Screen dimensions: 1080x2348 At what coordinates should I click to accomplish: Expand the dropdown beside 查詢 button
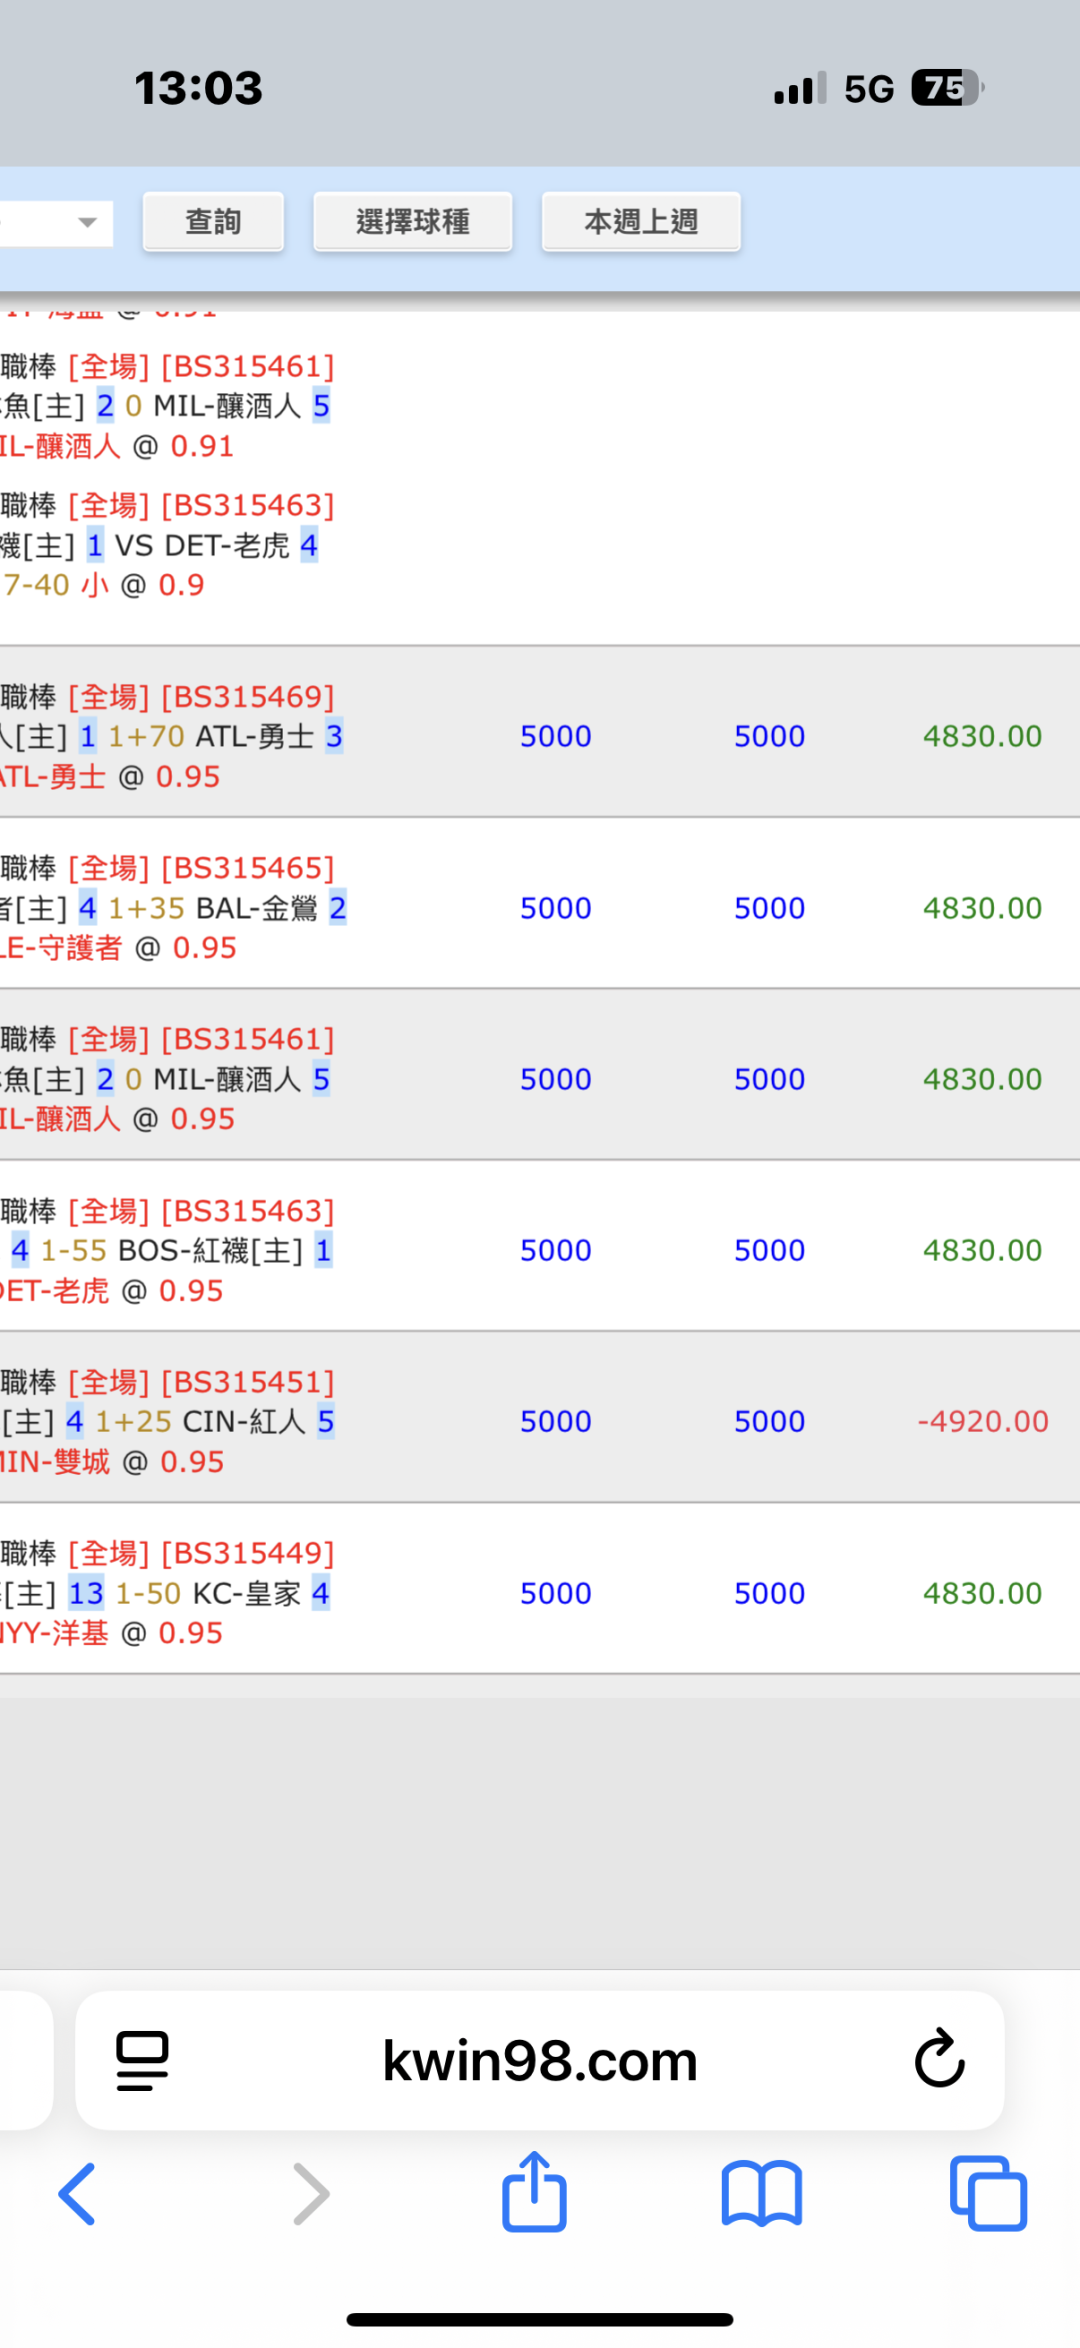pyautogui.click(x=86, y=222)
